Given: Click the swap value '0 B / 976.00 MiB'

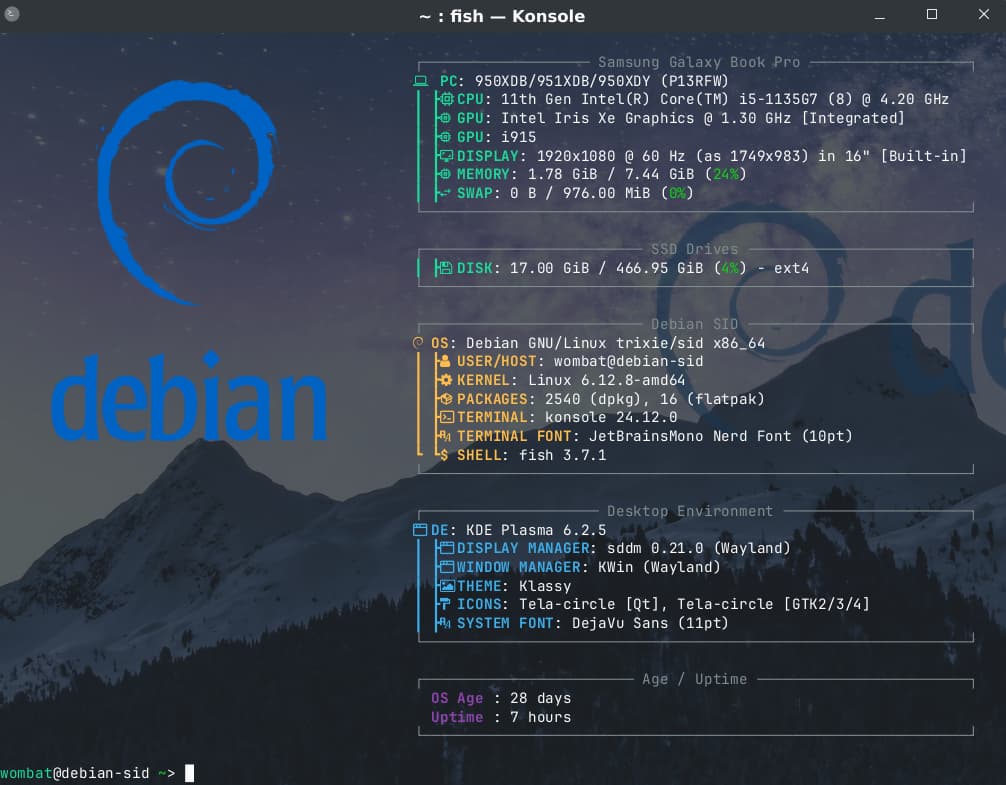Looking at the screenshot, I should [x=580, y=193].
